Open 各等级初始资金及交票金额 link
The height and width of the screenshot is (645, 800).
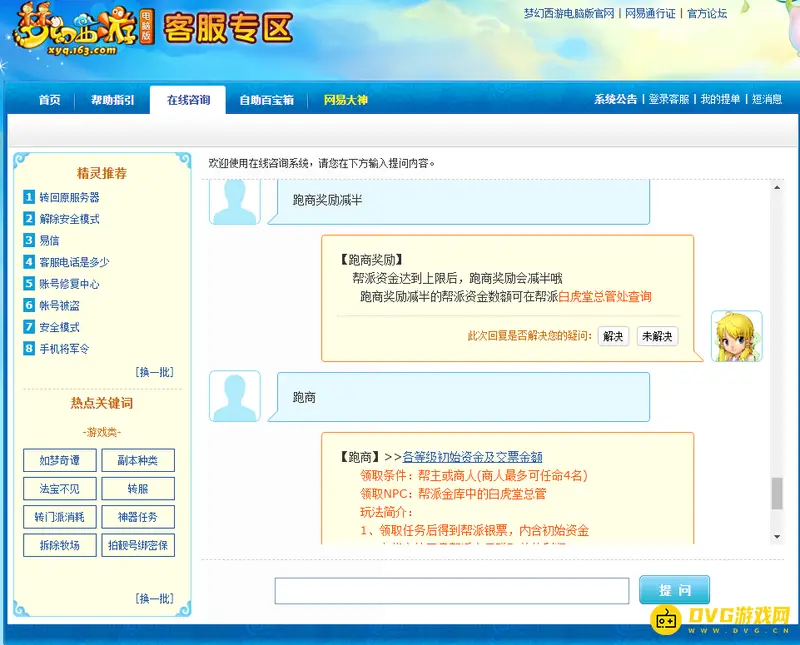point(472,457)
